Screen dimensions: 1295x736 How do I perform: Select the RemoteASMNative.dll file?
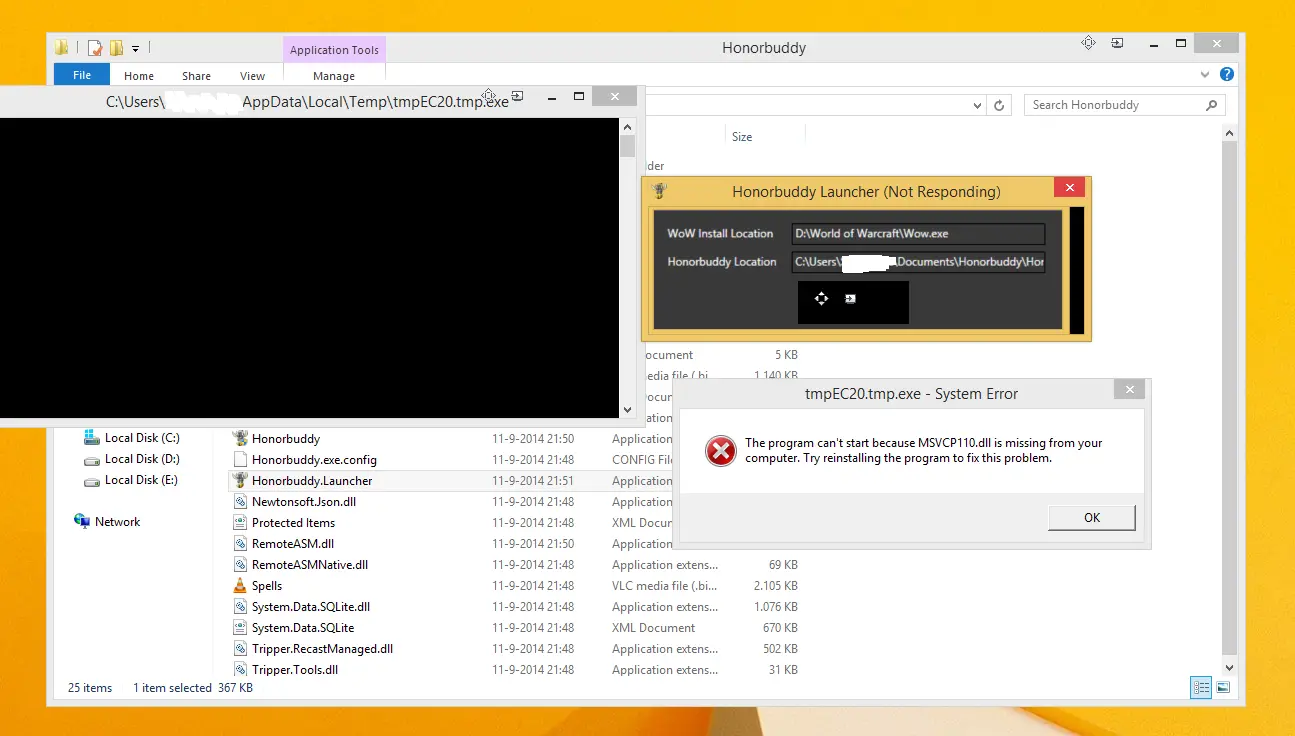(310, 565)
